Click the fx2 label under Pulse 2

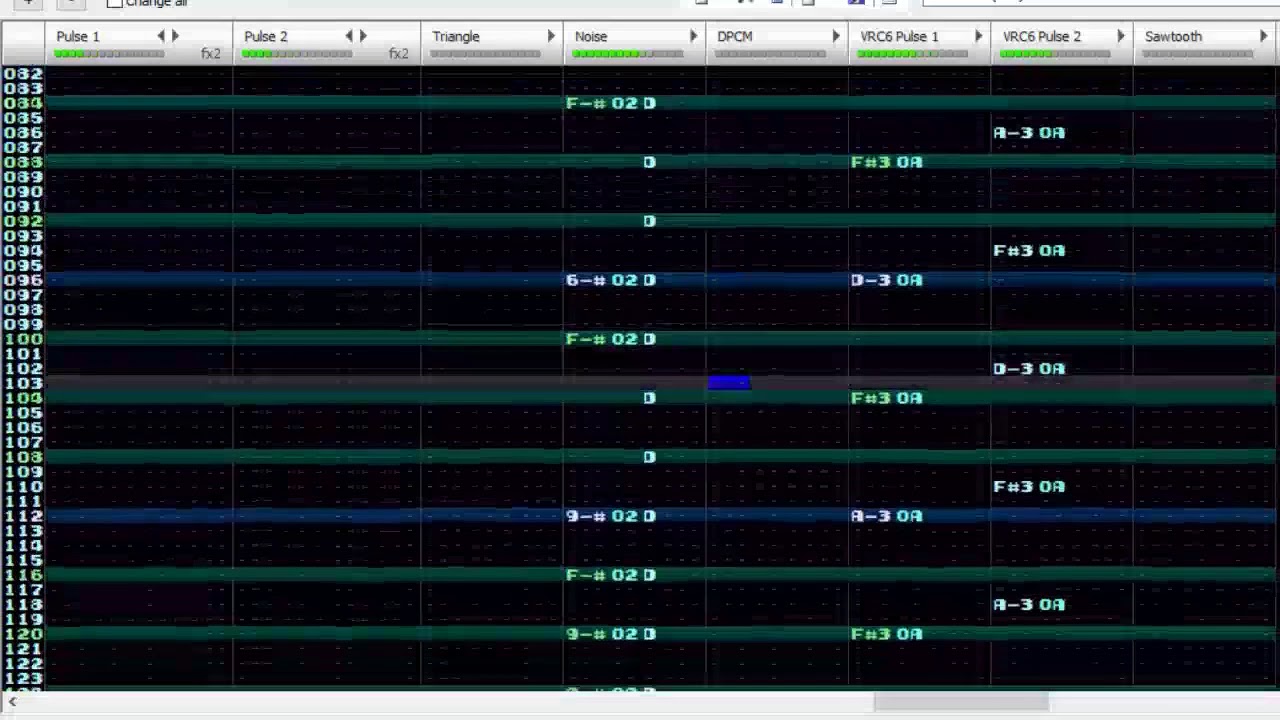point(398,53)
